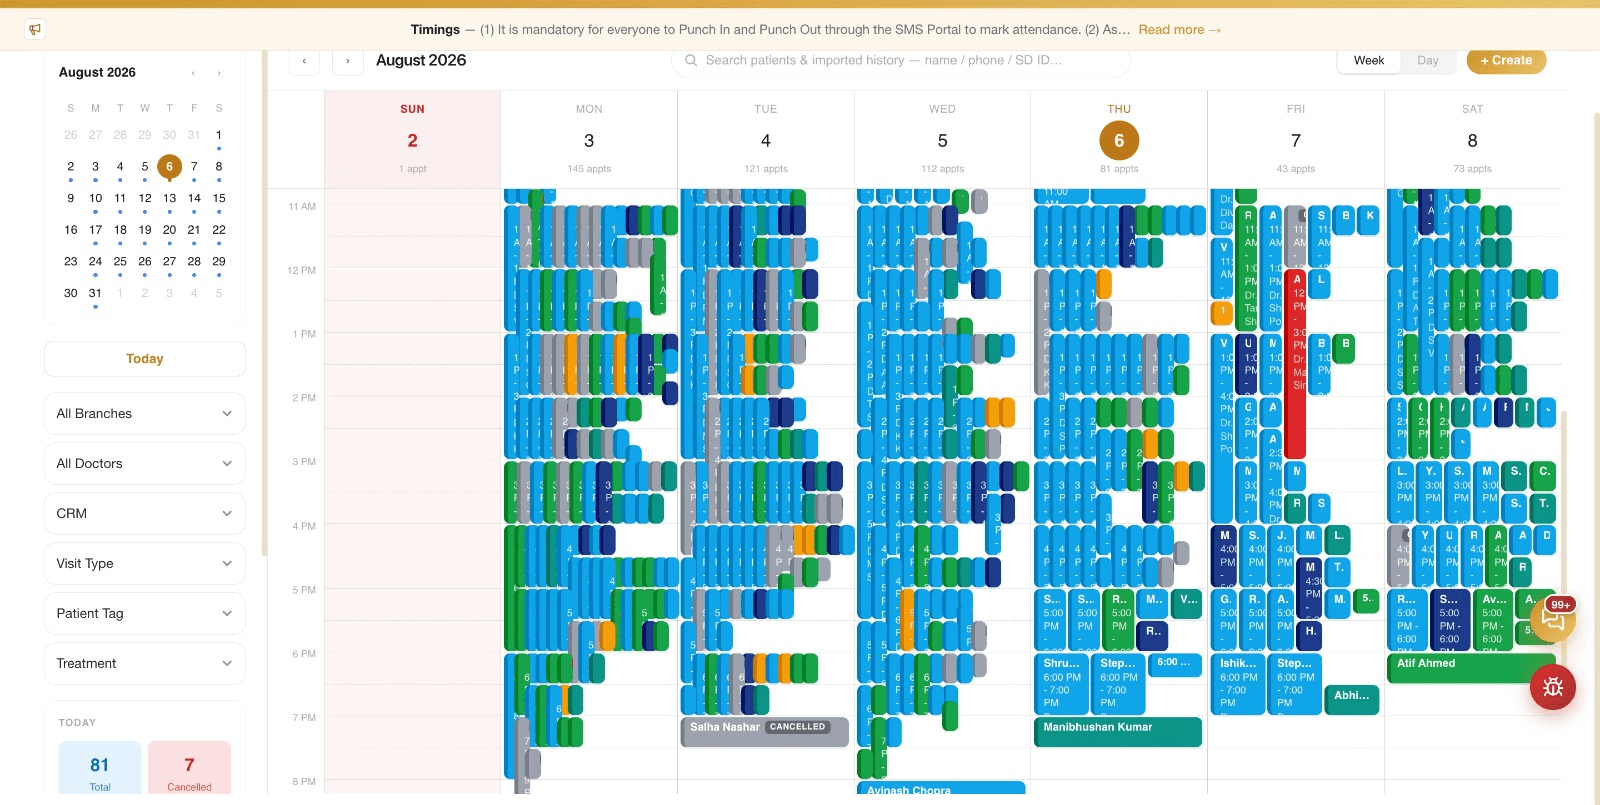Select August 15 in mini calendar
1600x805 pixels.
219,198
